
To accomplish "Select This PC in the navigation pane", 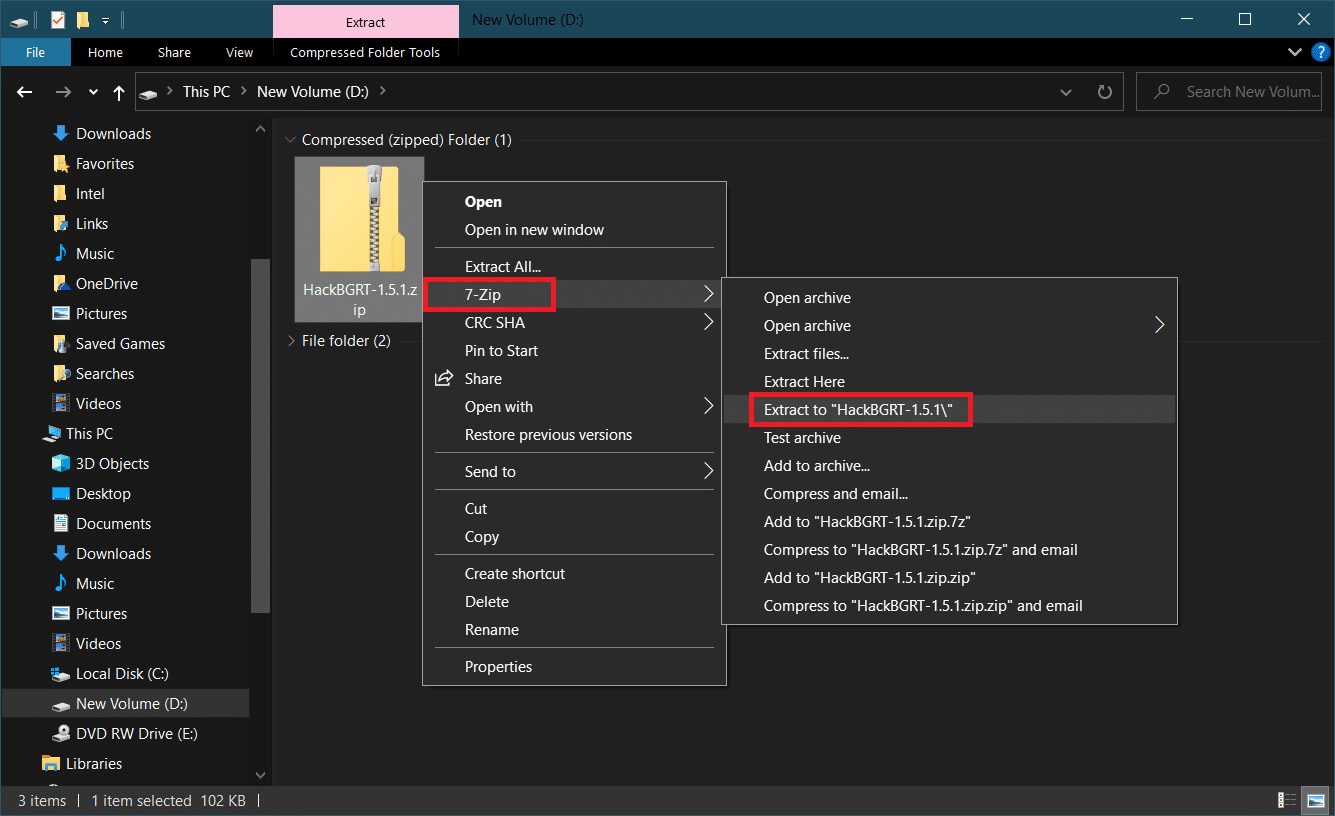I will [x=89, y=434].
